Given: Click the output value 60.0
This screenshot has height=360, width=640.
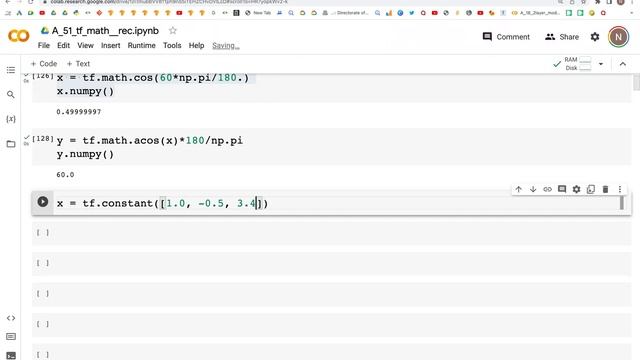Looking at the screenshot, I should click(x=65, y=175).
